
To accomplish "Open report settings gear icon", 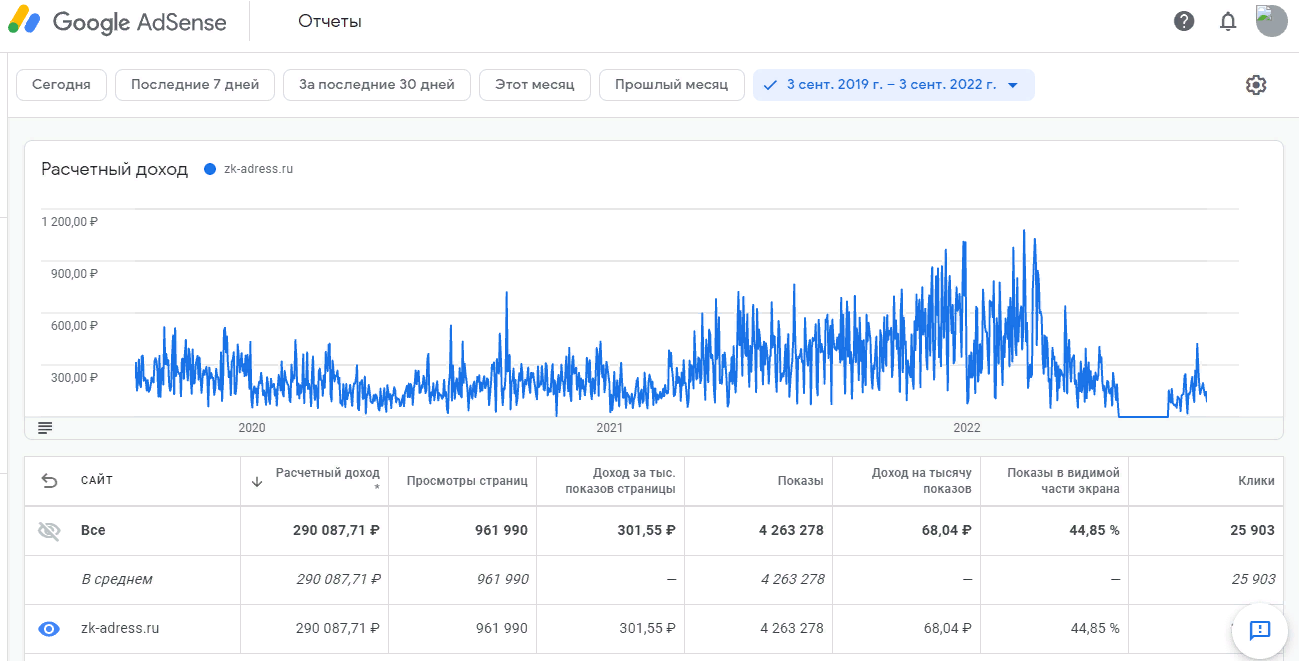I will (x=1256, y=85).
